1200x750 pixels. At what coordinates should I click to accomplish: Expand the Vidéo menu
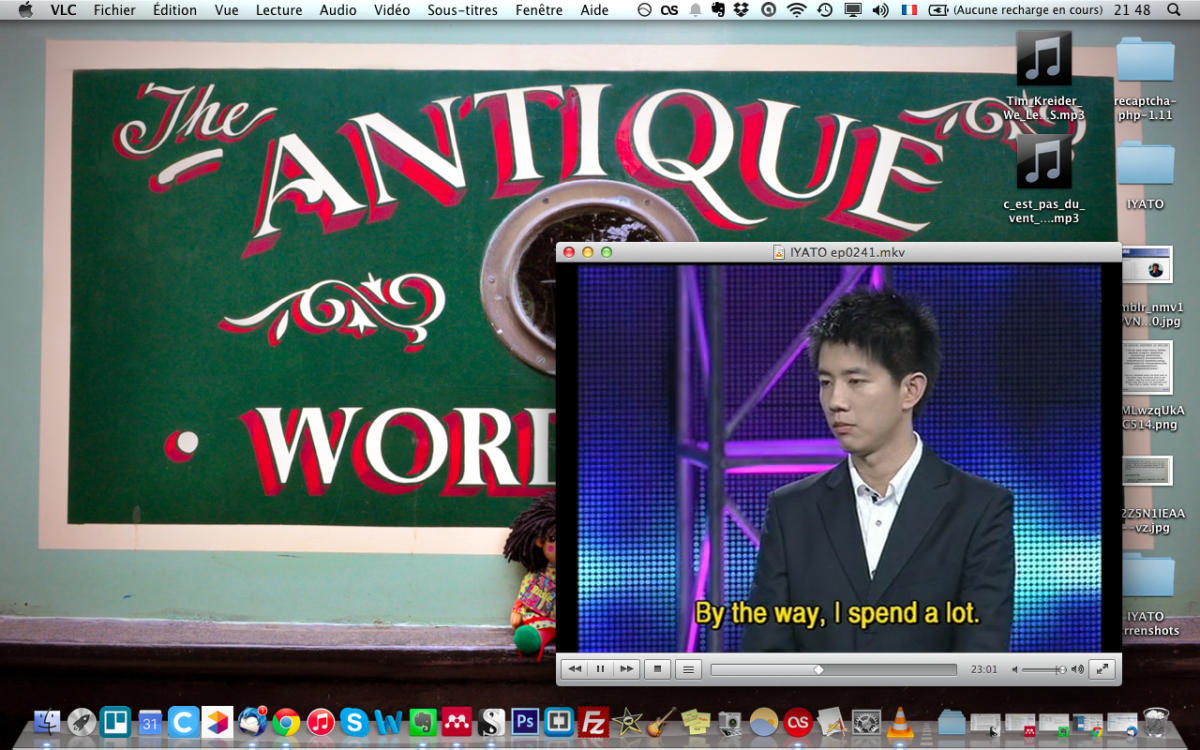coord(392,10)
